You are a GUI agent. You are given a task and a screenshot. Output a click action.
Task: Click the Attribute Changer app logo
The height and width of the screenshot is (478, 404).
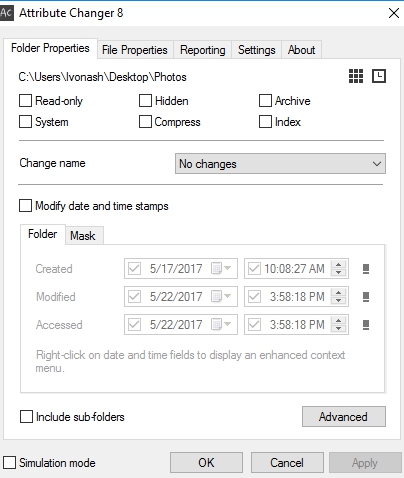tap(7, 13)
